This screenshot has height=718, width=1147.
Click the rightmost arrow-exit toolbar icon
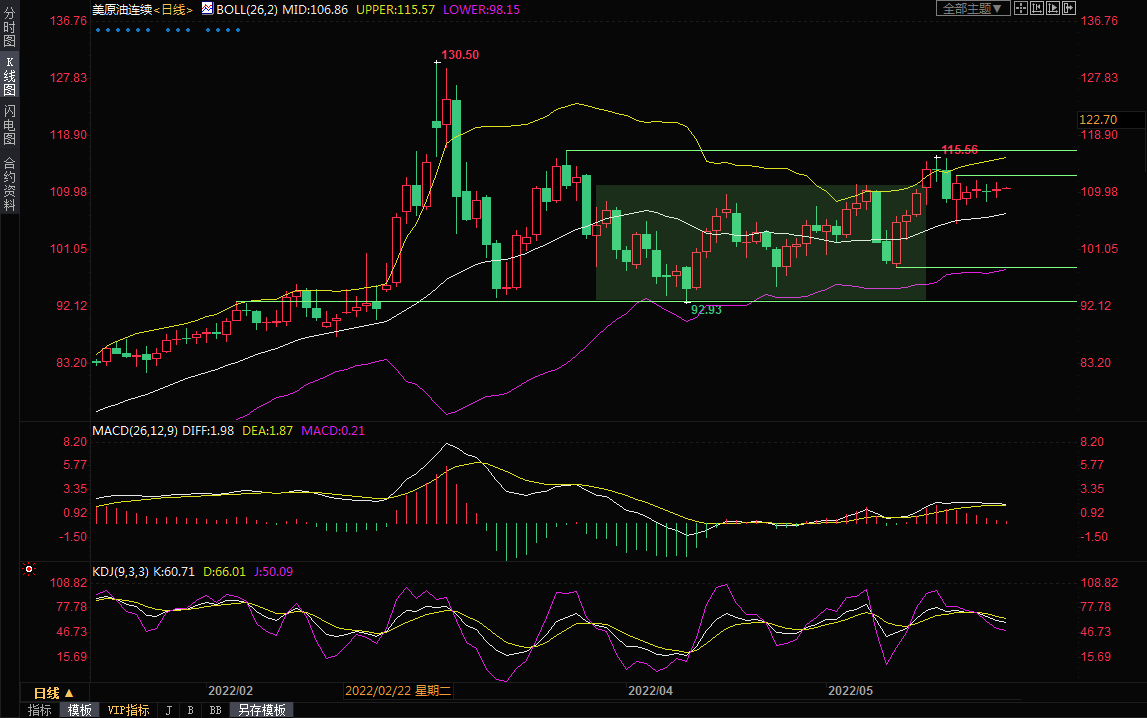point(1069,8)
